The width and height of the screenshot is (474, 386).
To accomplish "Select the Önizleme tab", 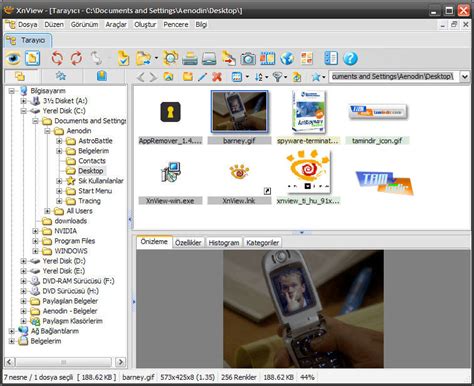I will 154,242.
